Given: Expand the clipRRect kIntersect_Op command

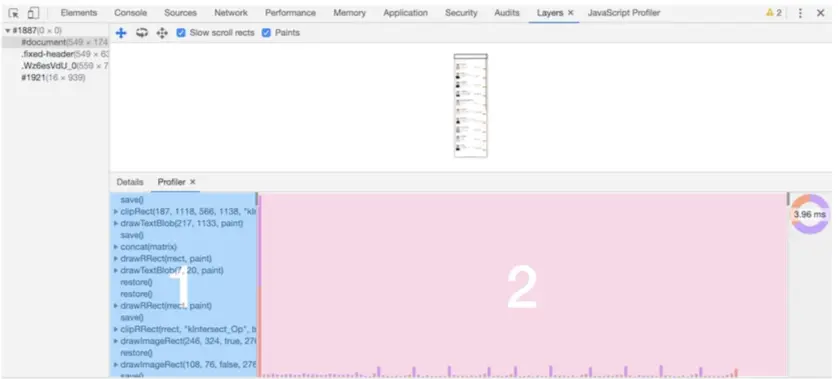Looking at the screenshot, I should coord(116,329).
